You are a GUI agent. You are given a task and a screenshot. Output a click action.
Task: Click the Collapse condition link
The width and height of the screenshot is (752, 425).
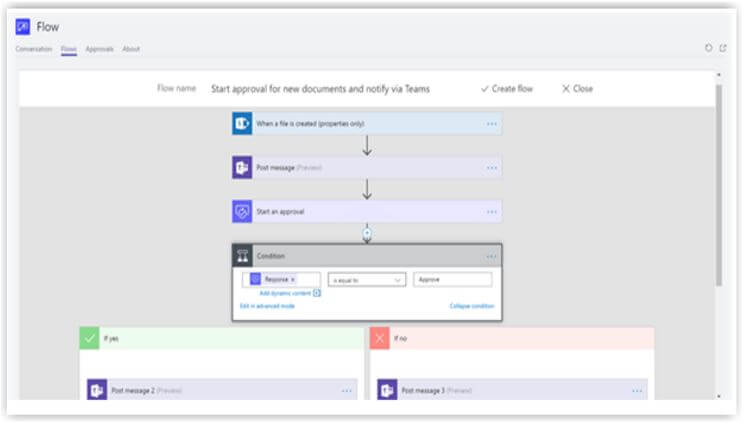tap(472, 306)
